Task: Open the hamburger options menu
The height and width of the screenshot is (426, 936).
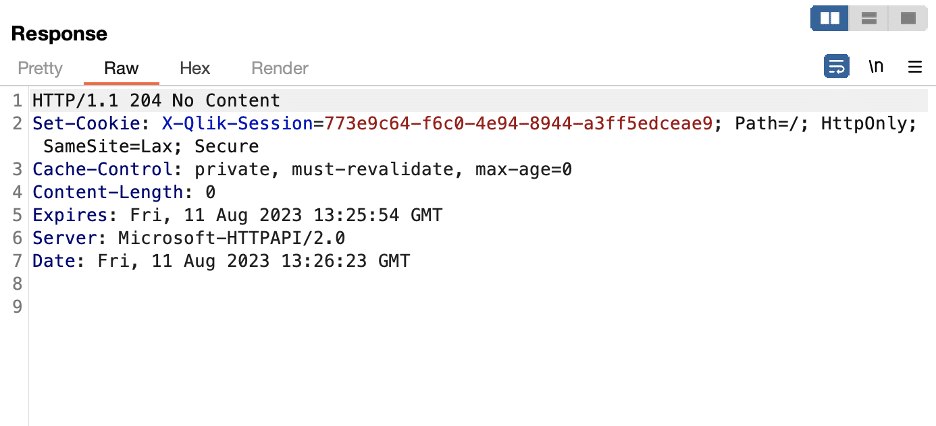Action: pos(915,67)
